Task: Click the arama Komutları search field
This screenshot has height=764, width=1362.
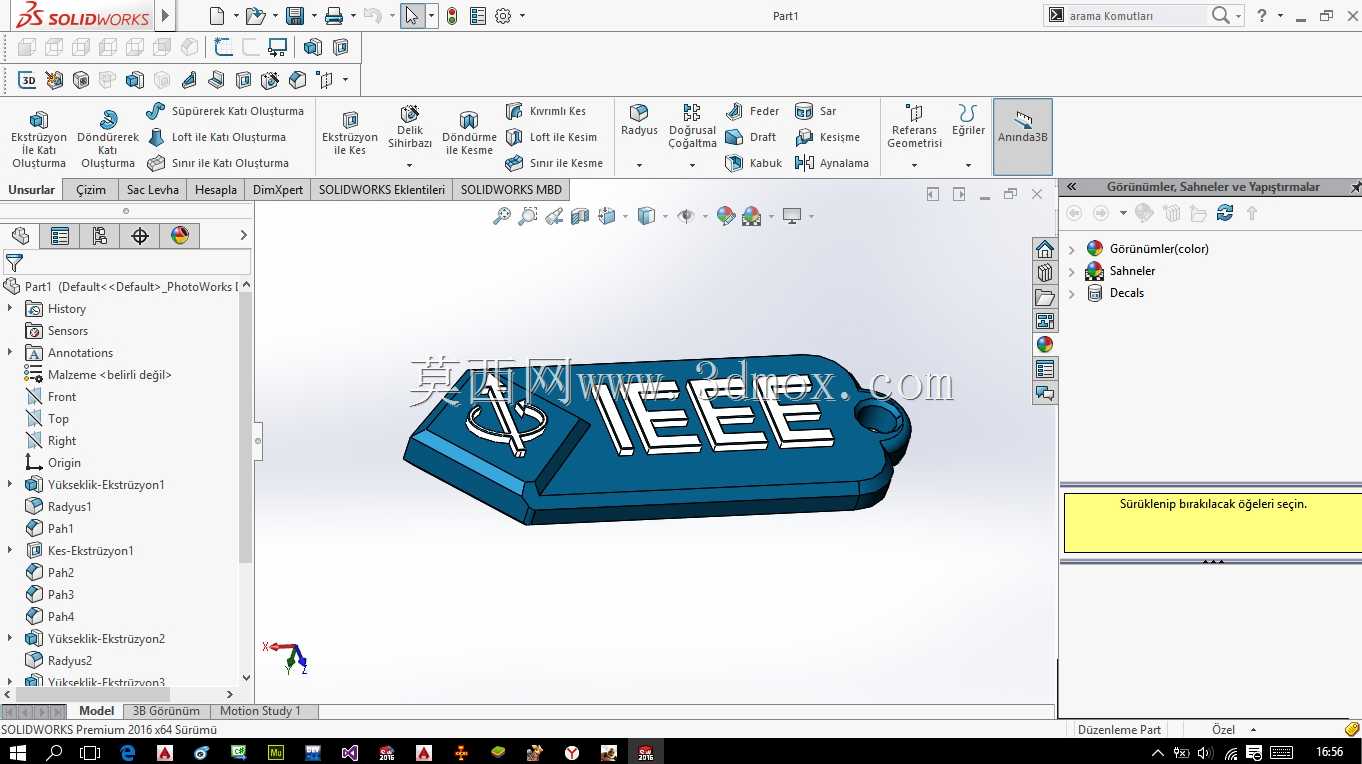Action: click(1137, 16)
